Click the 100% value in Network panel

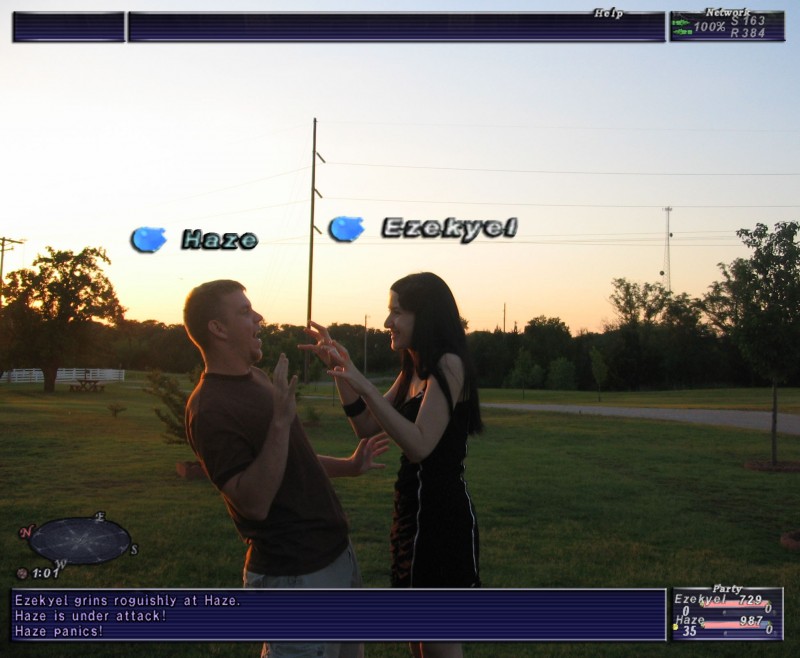709,27
